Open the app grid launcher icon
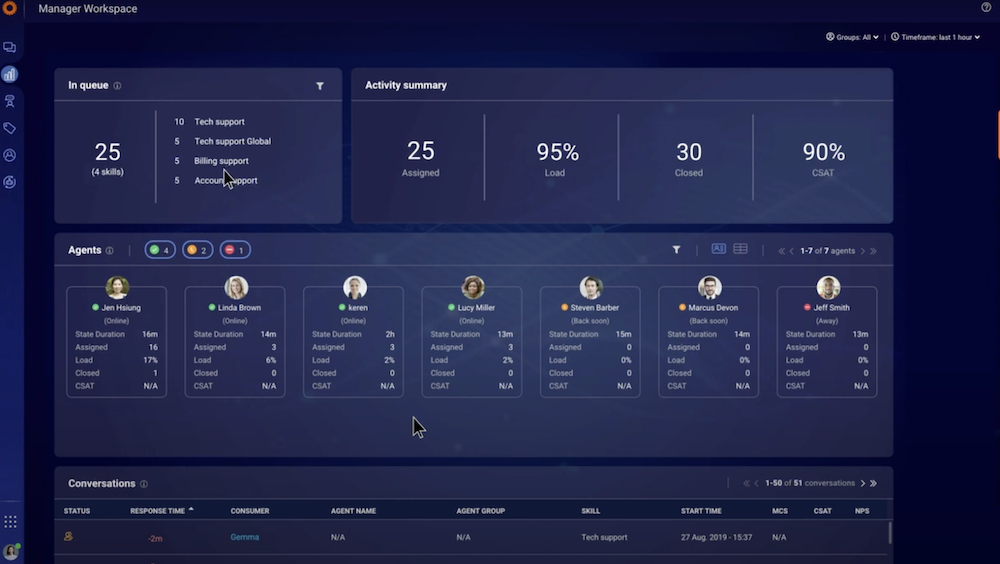The image size is (1000, 564). point(10,521)
